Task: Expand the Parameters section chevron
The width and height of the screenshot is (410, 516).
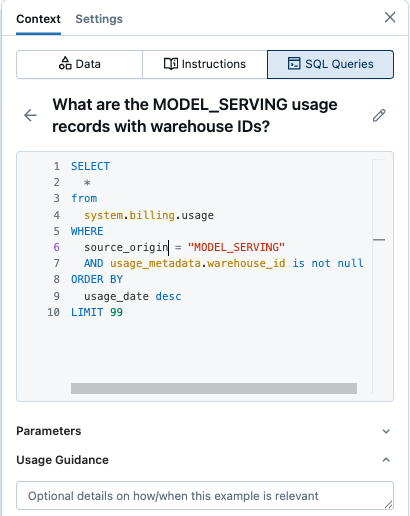Action: pyautogui.click(x=386, y=431)
